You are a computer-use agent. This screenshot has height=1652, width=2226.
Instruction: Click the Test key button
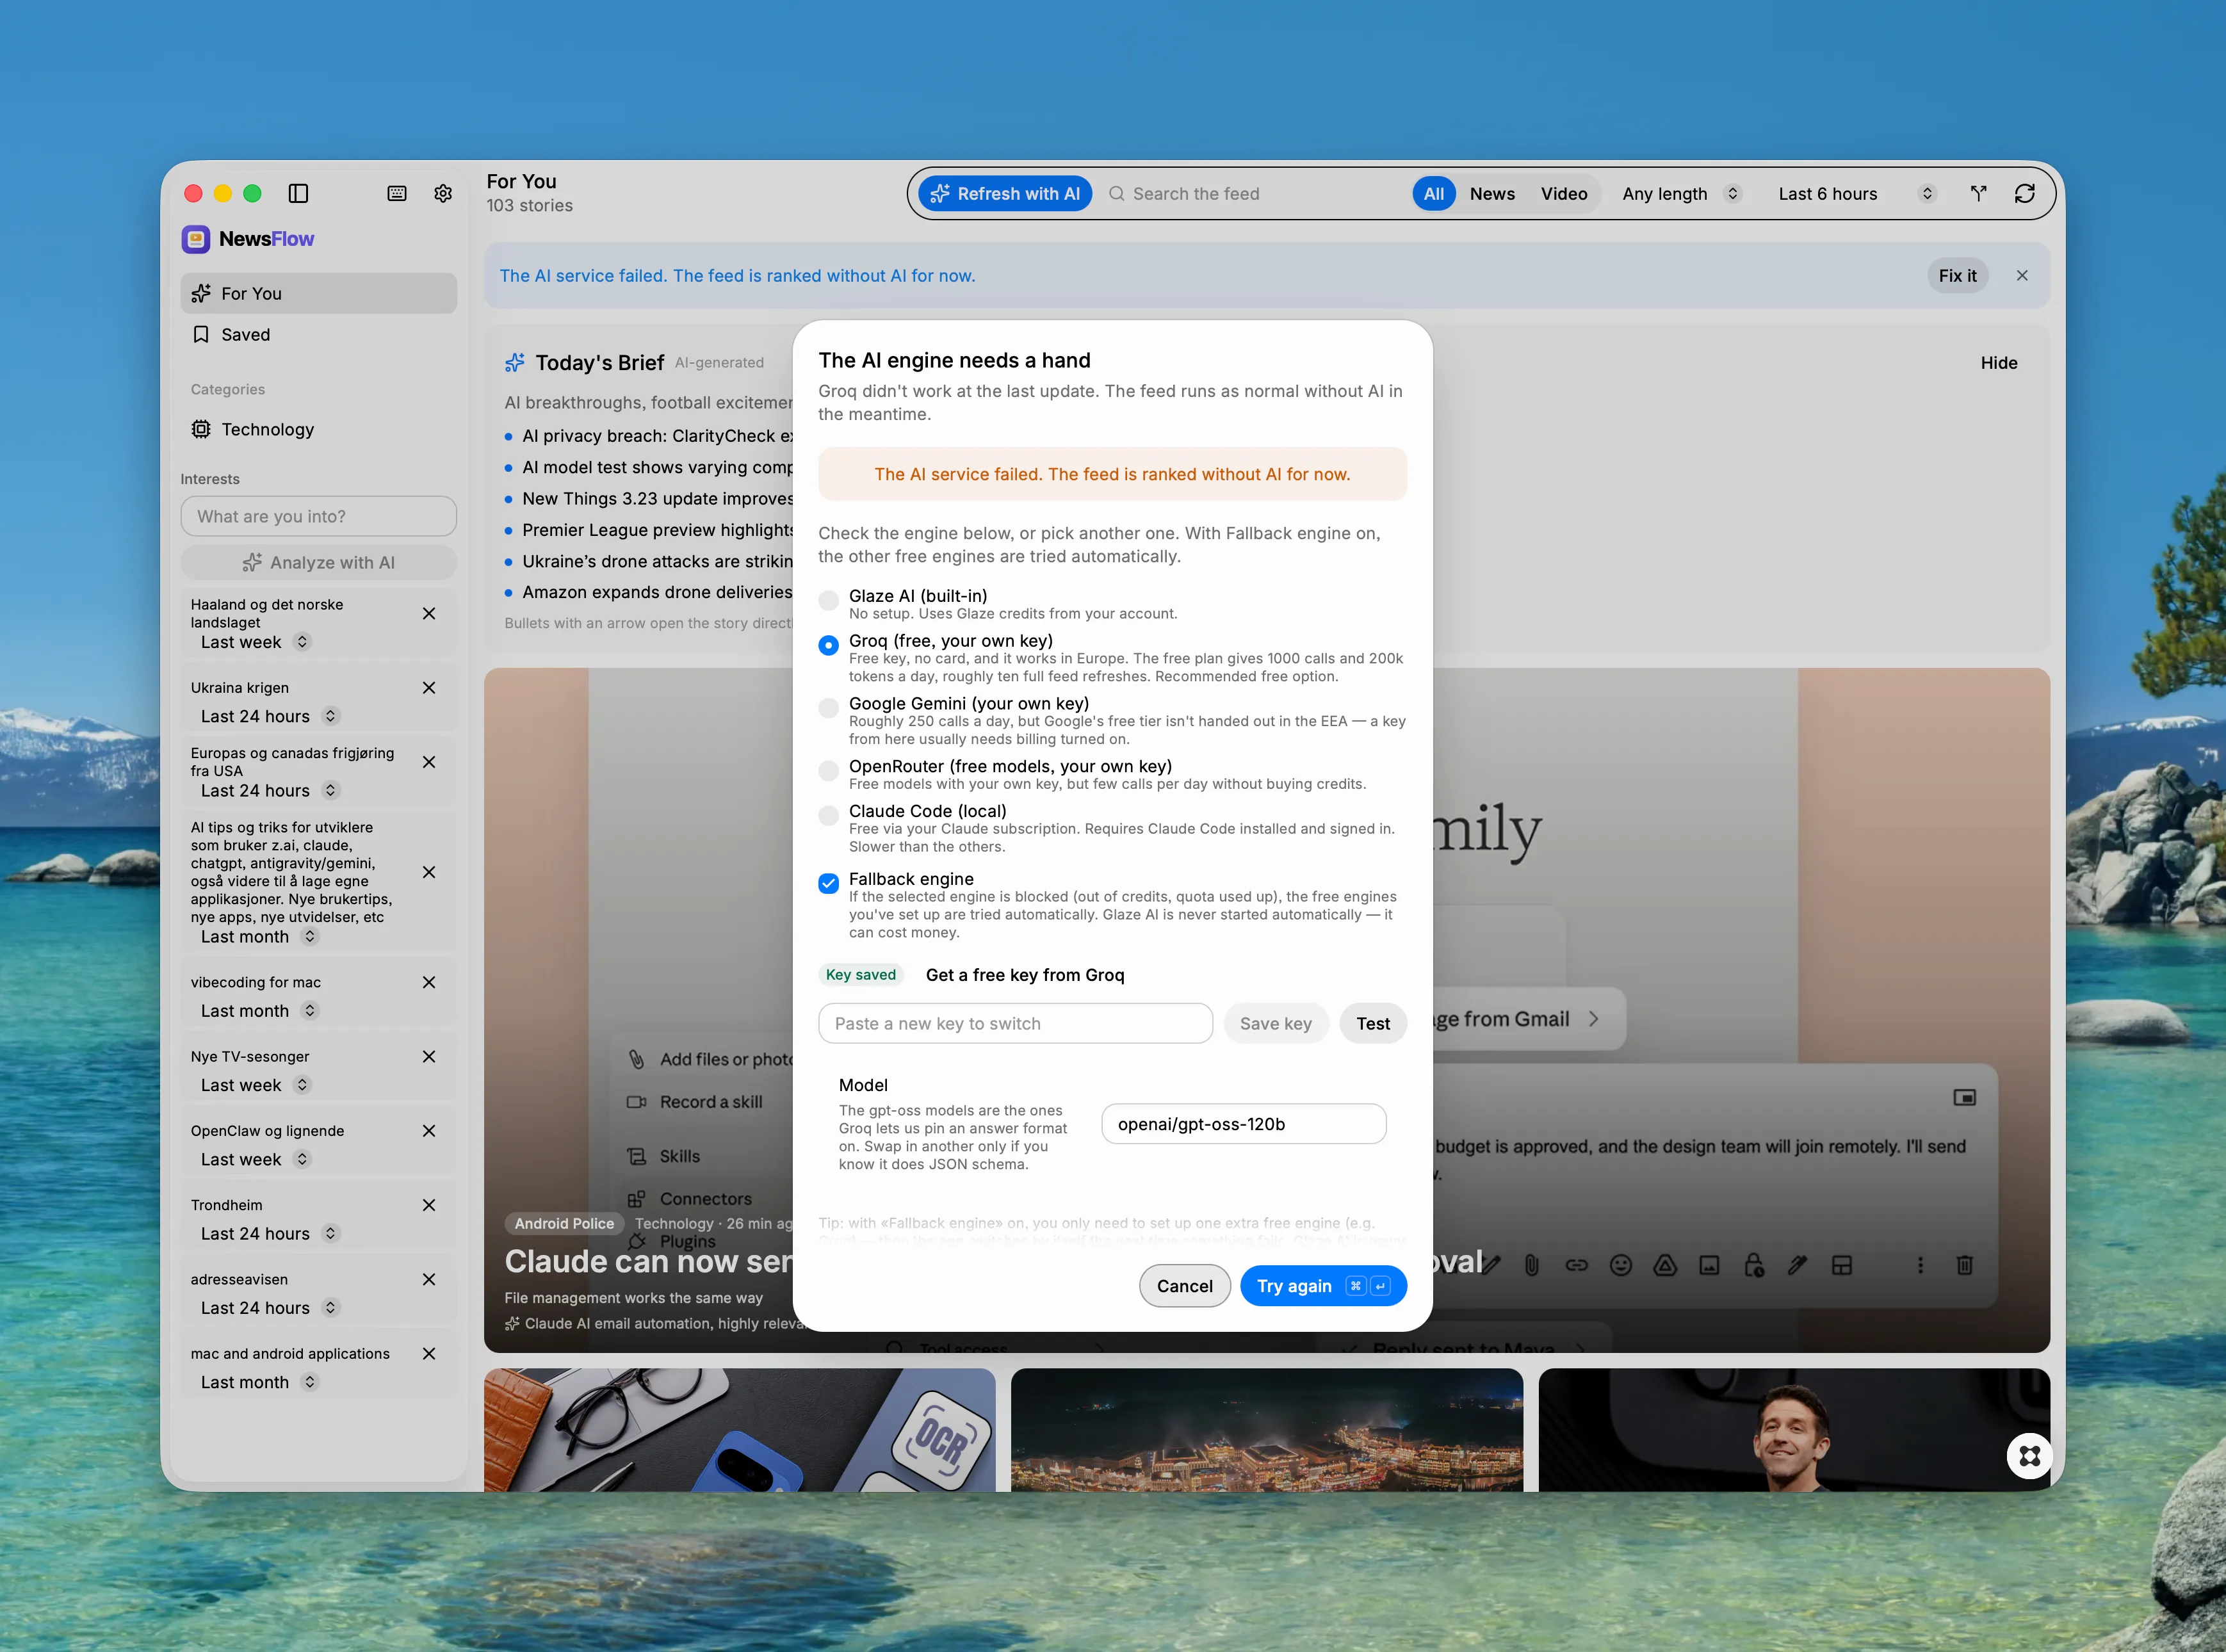click(1372, 1023)
